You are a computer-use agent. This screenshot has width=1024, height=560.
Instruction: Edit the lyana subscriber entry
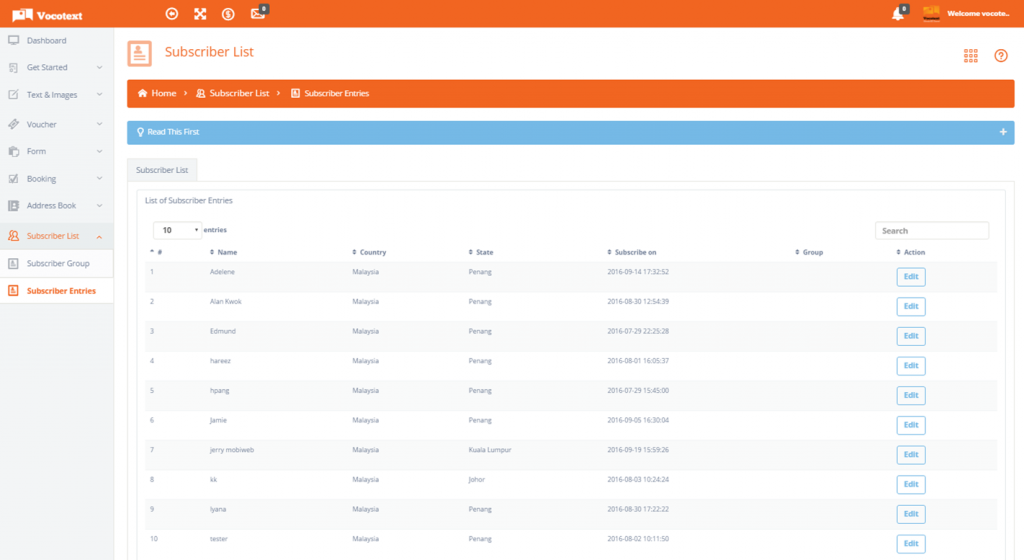(910, 514)
